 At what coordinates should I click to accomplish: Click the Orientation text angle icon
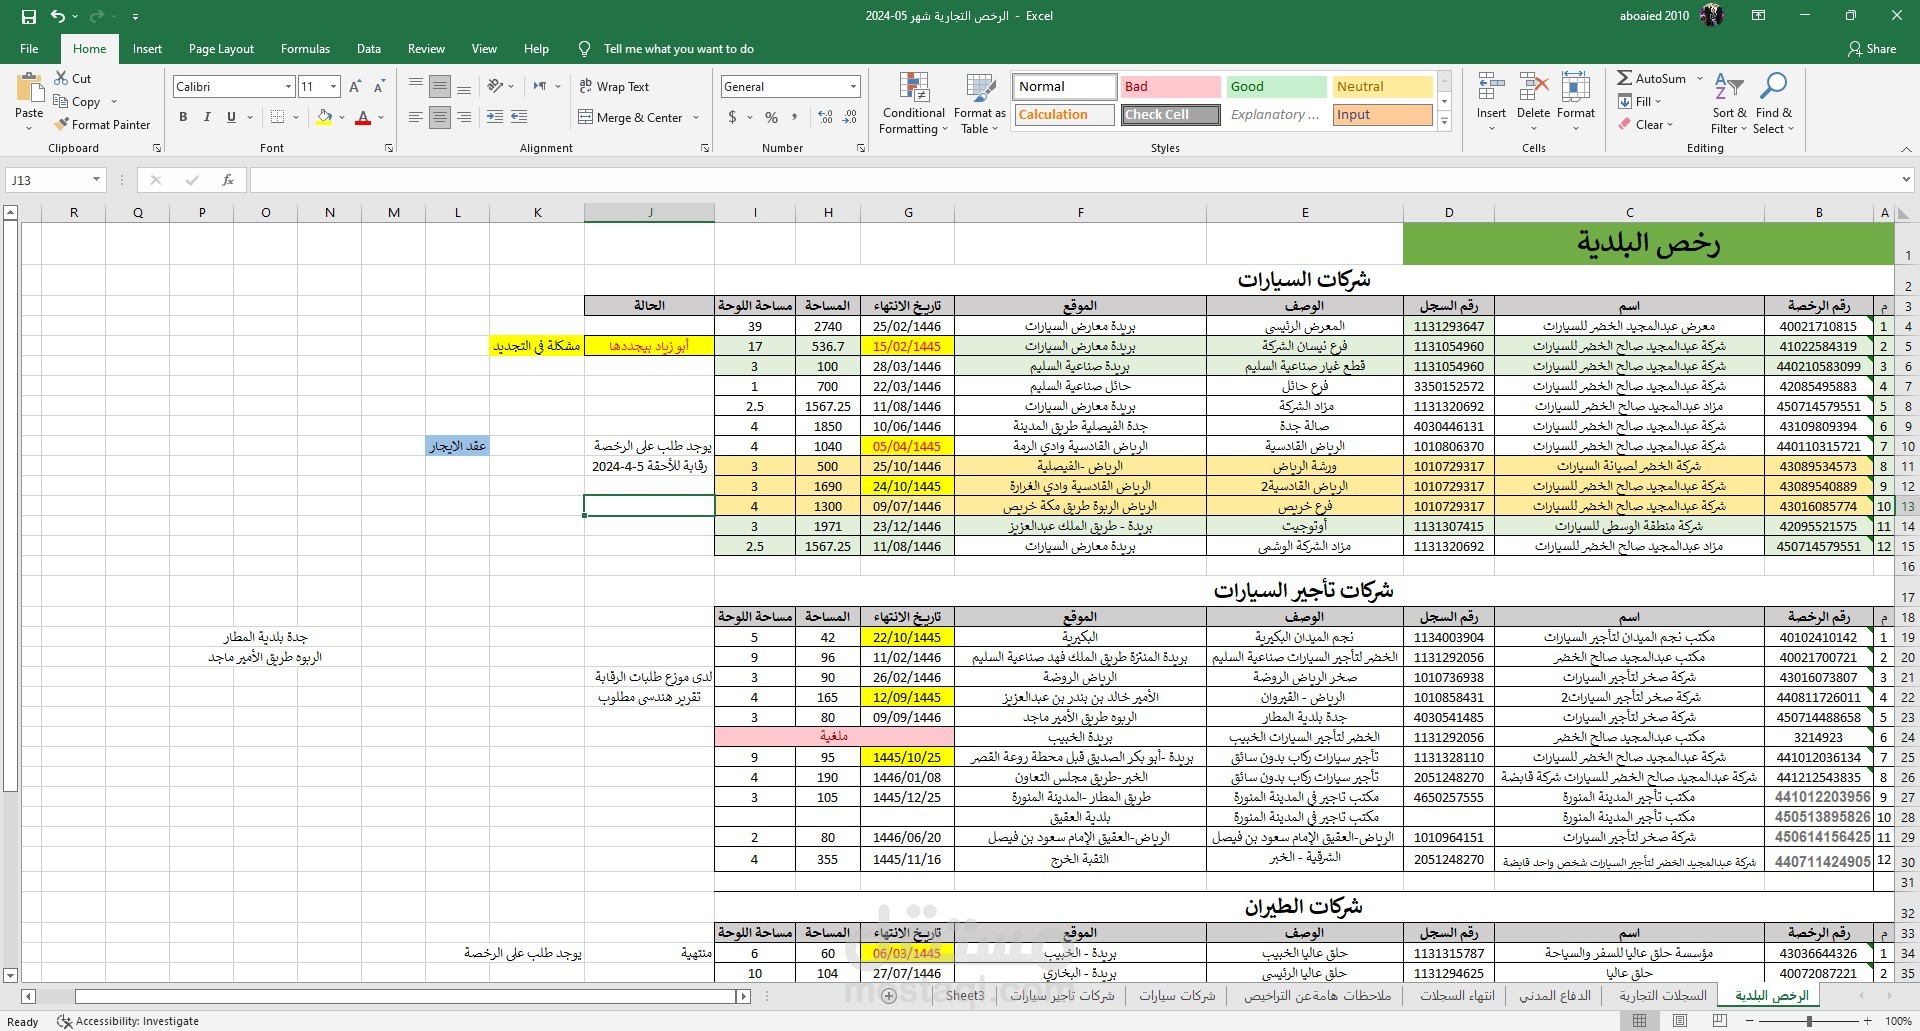coord(495,87)
